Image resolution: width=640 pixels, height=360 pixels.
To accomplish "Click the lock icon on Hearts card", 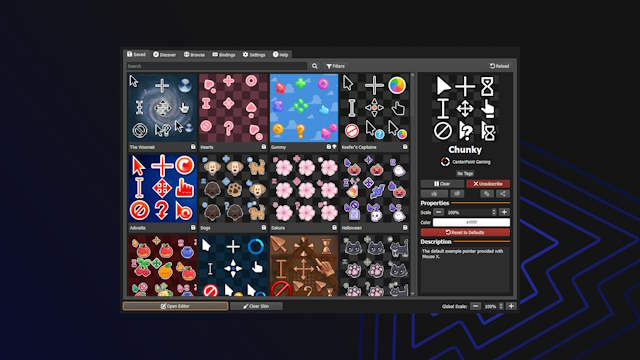I will [264, 147].
